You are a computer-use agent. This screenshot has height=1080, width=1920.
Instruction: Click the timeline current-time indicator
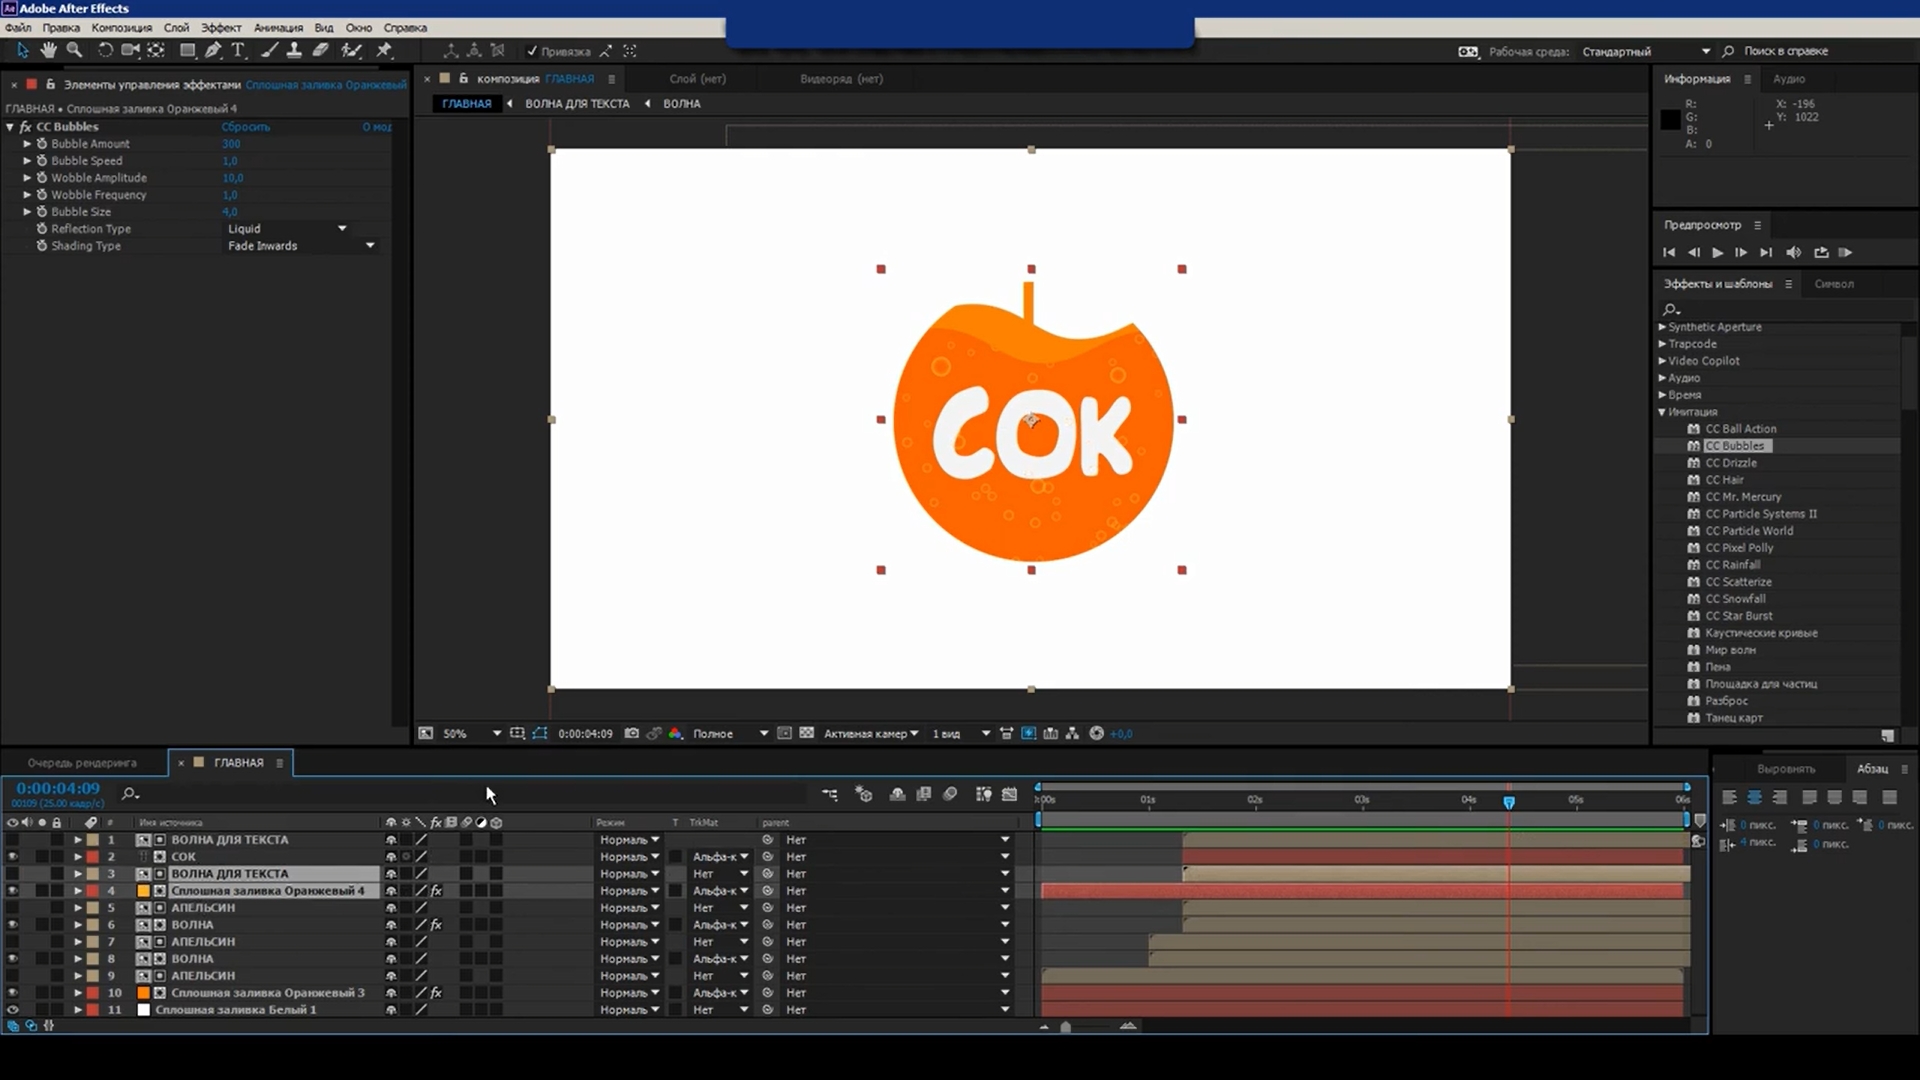pos(1509,802)
